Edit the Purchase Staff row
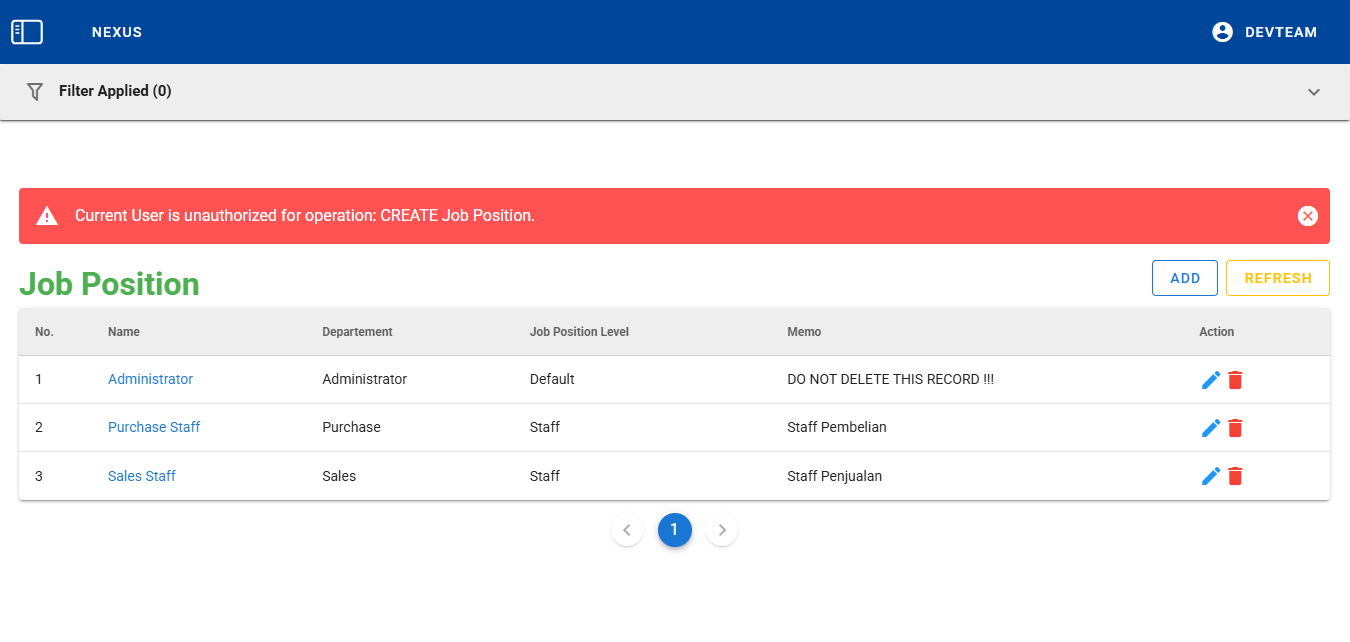The image size is (1350, 642). point(1210,428)
